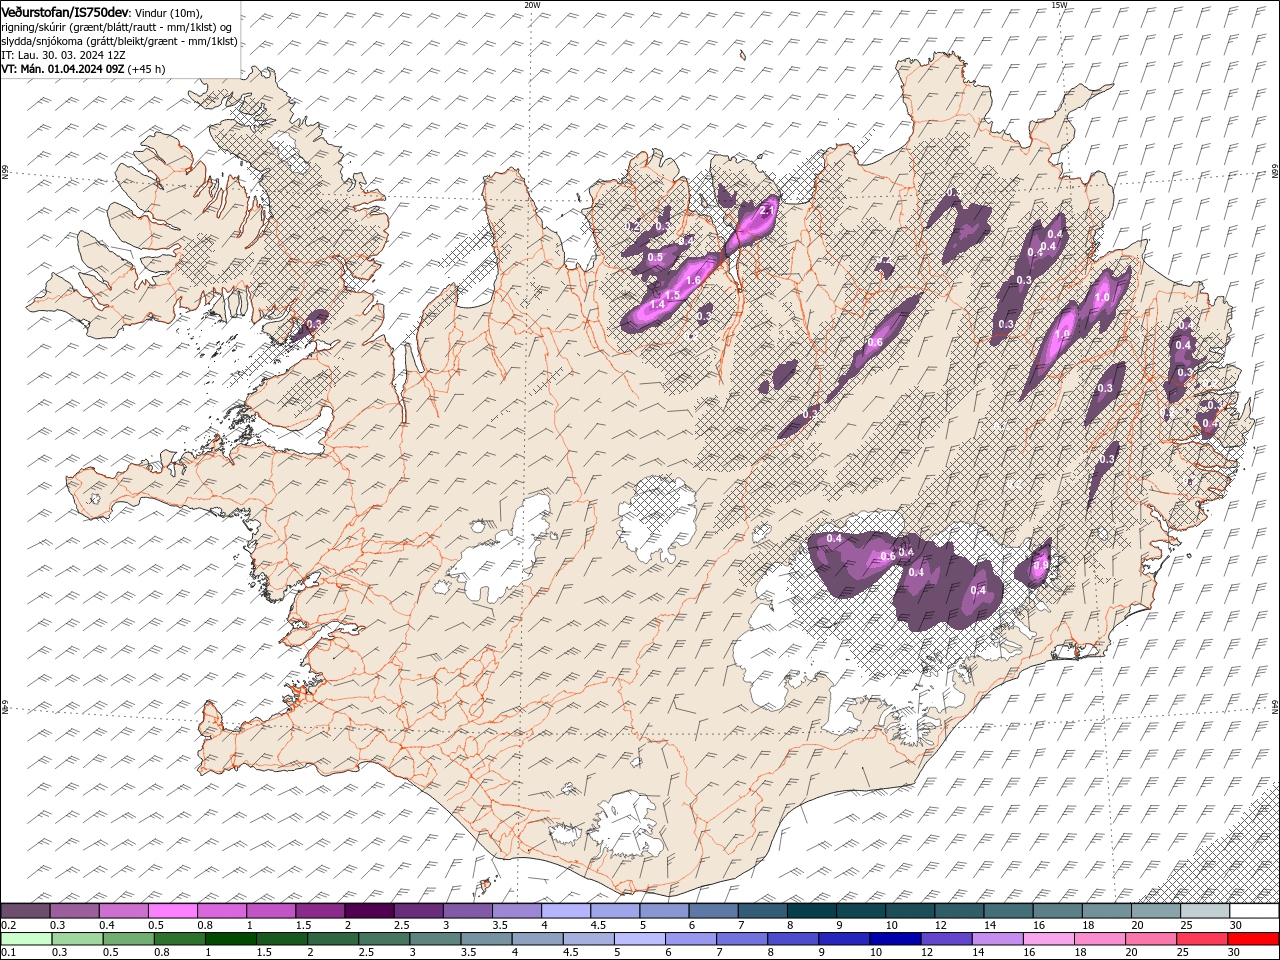Screen dimensions: 1280x960
Task: Choose the lilac 14–16 swatch in the bottom legend row
Action: pos(995,939)
